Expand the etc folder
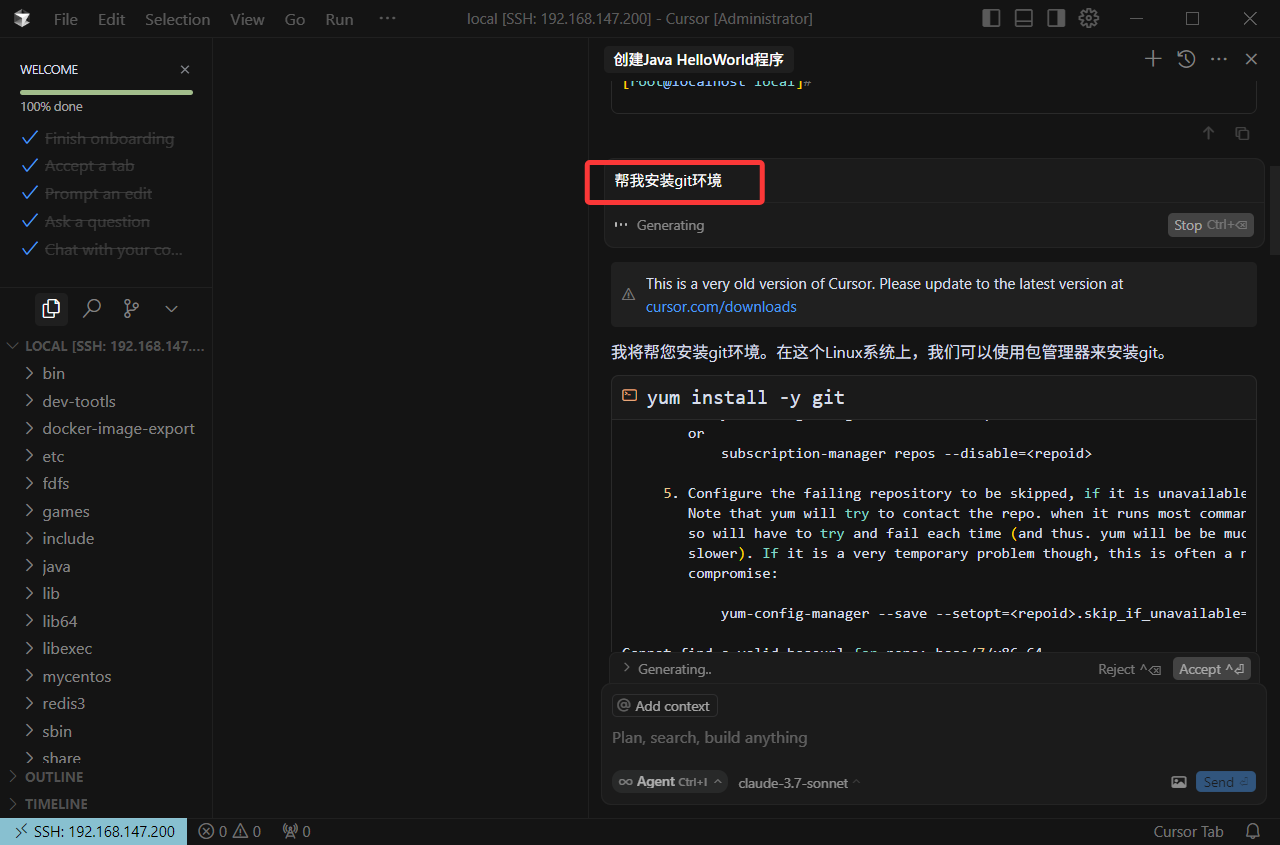Viewport: 1280px width, 845px height. 106,456
